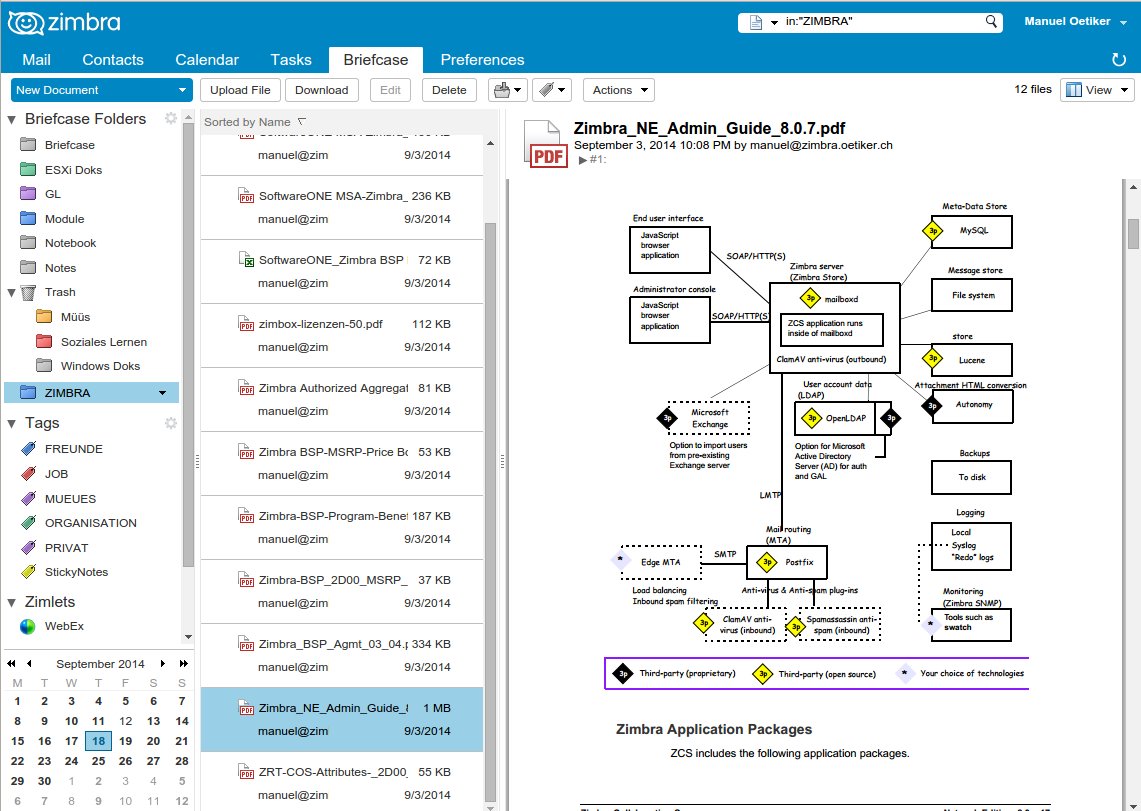Open the View dropdown
This screenshot has width=1141, height=811.
1097,90
